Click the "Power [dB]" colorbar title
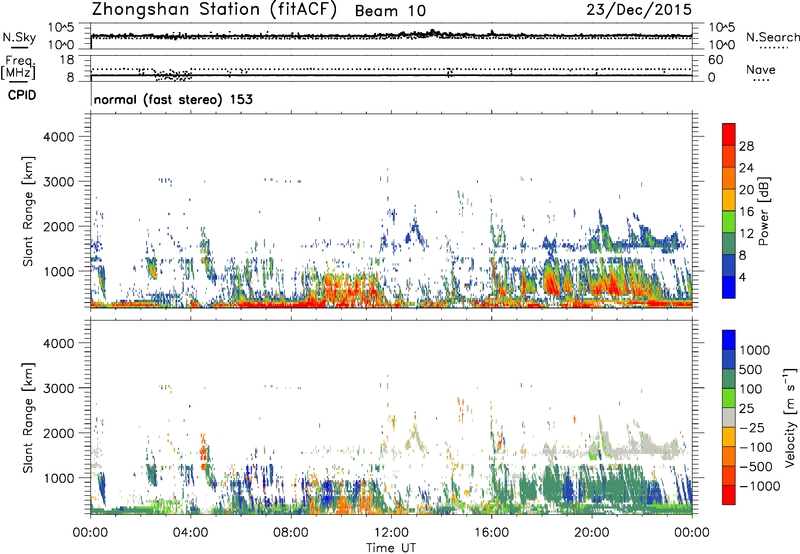The image size is (800, 554). point(763,211)
